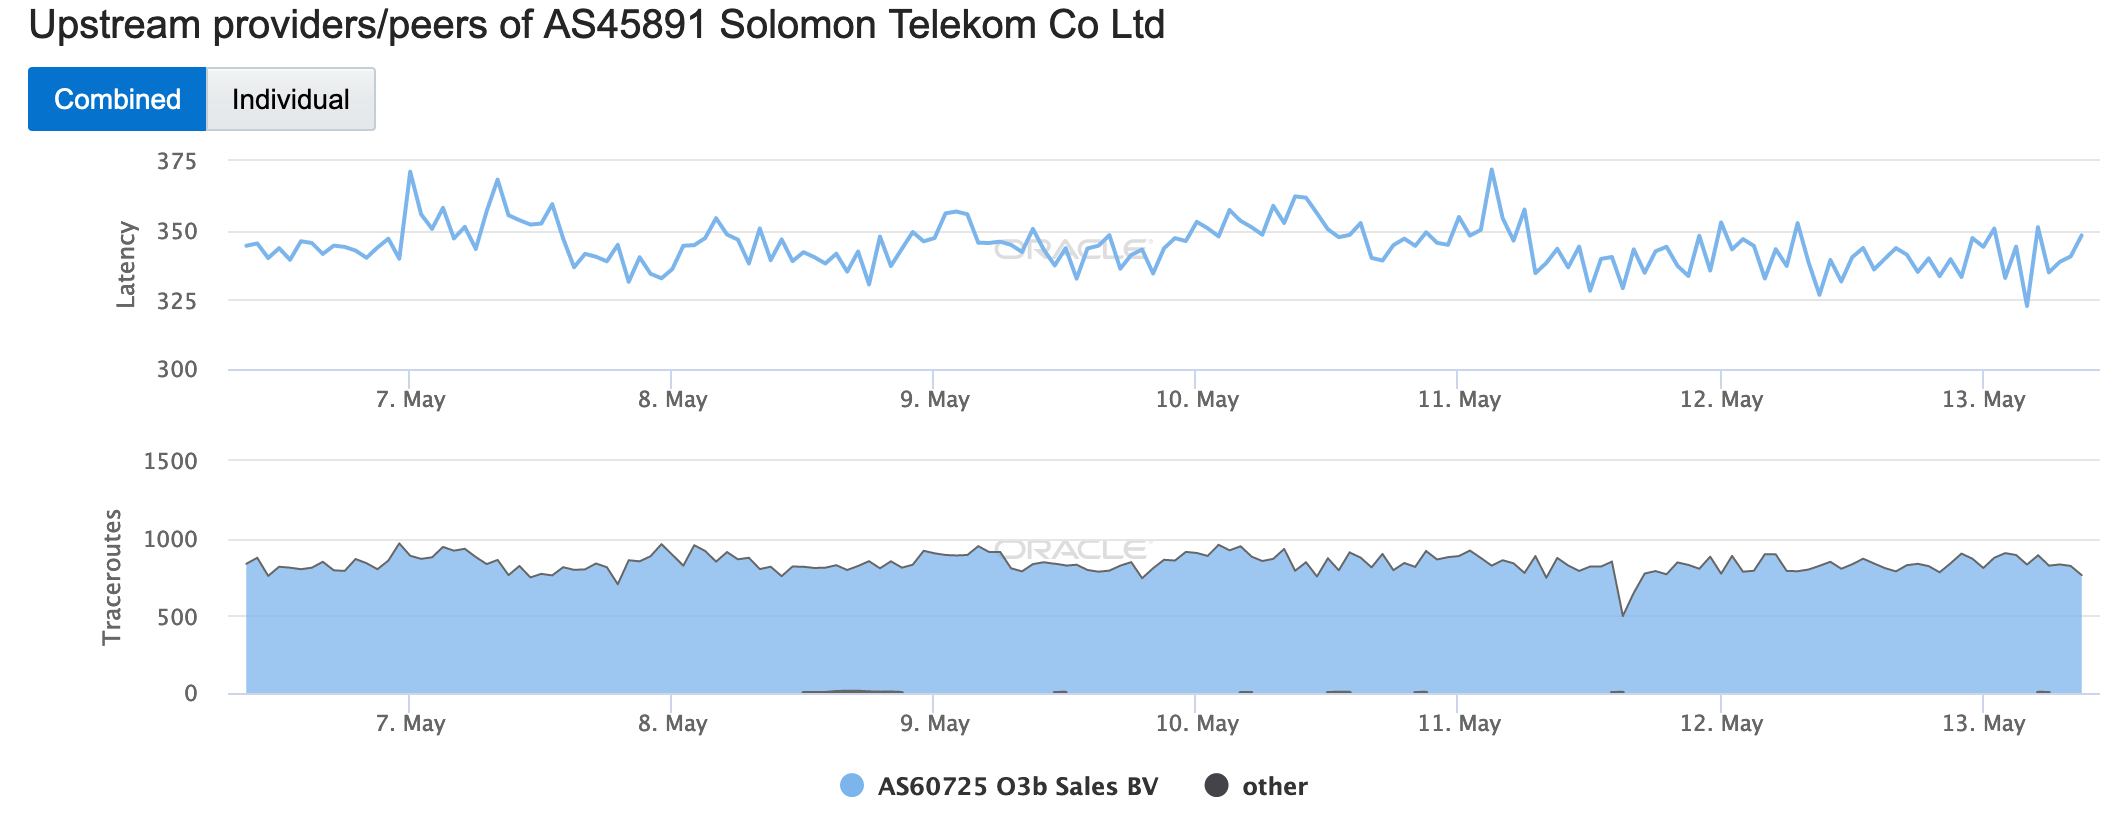The height and width of the screenshot is (839, 2120).
Task: Click the page heading about AS45891
Action: [596, 24]
